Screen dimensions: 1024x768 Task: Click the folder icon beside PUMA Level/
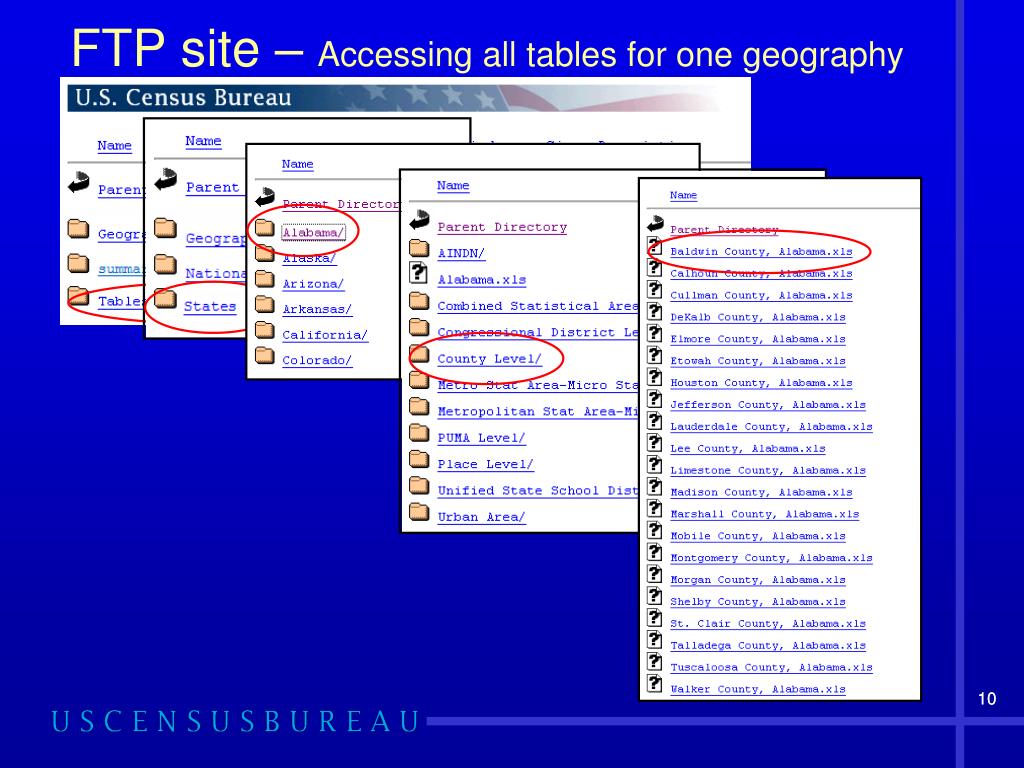[419, 433]
